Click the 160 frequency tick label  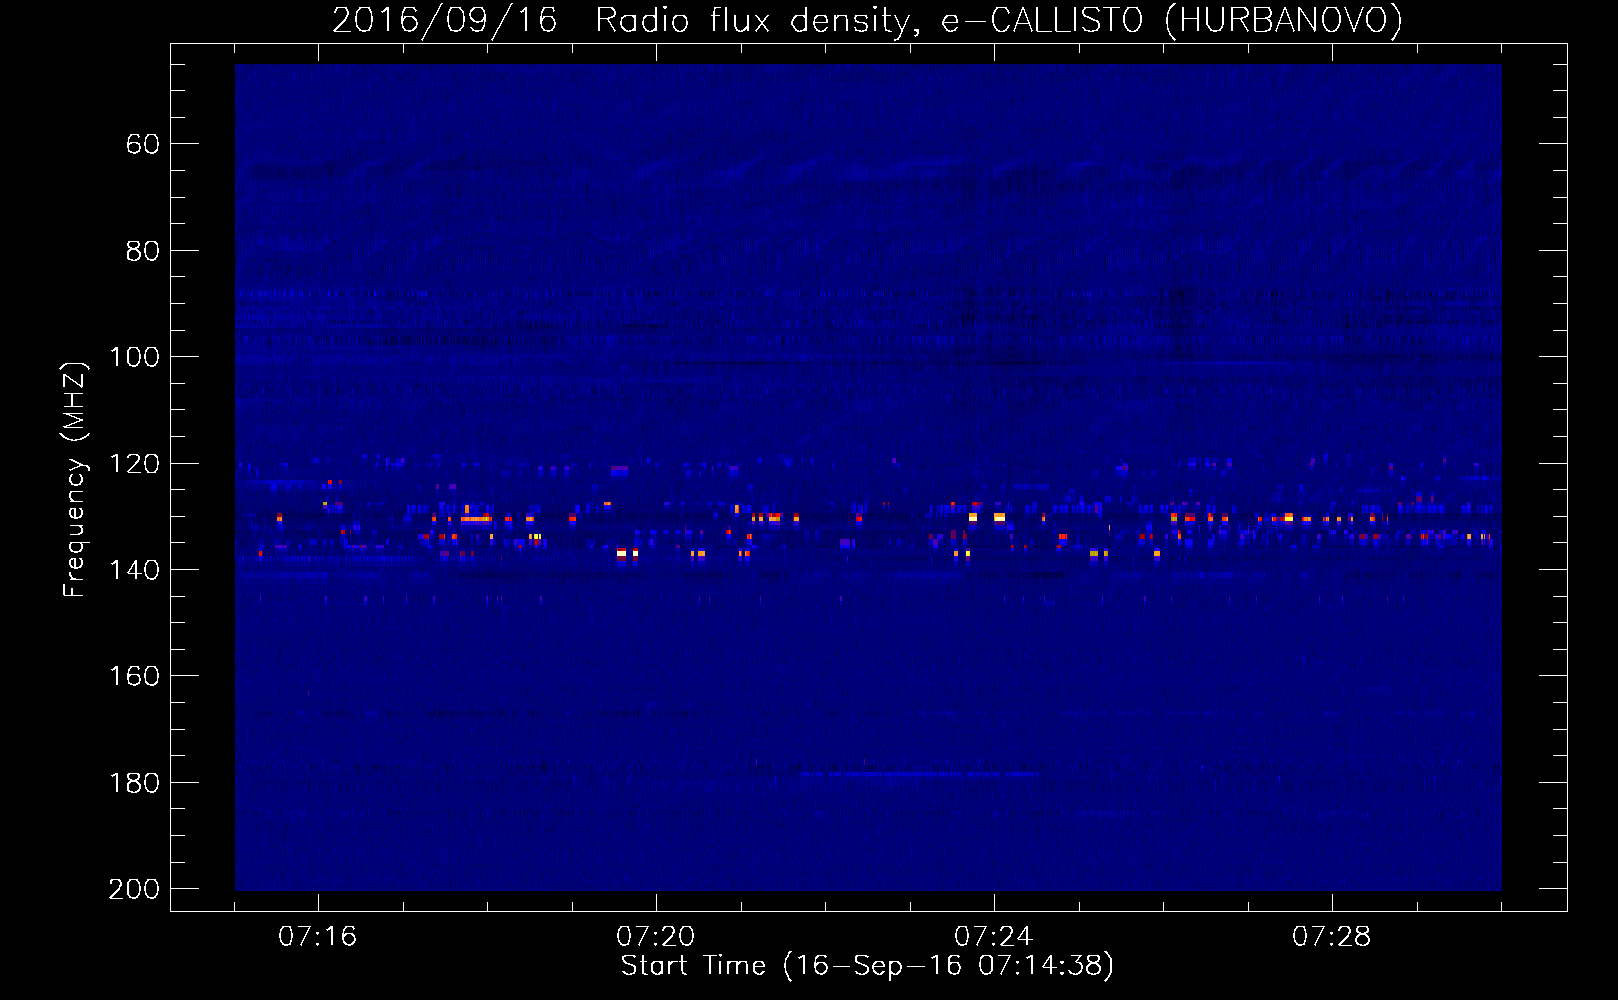(134, 677)
